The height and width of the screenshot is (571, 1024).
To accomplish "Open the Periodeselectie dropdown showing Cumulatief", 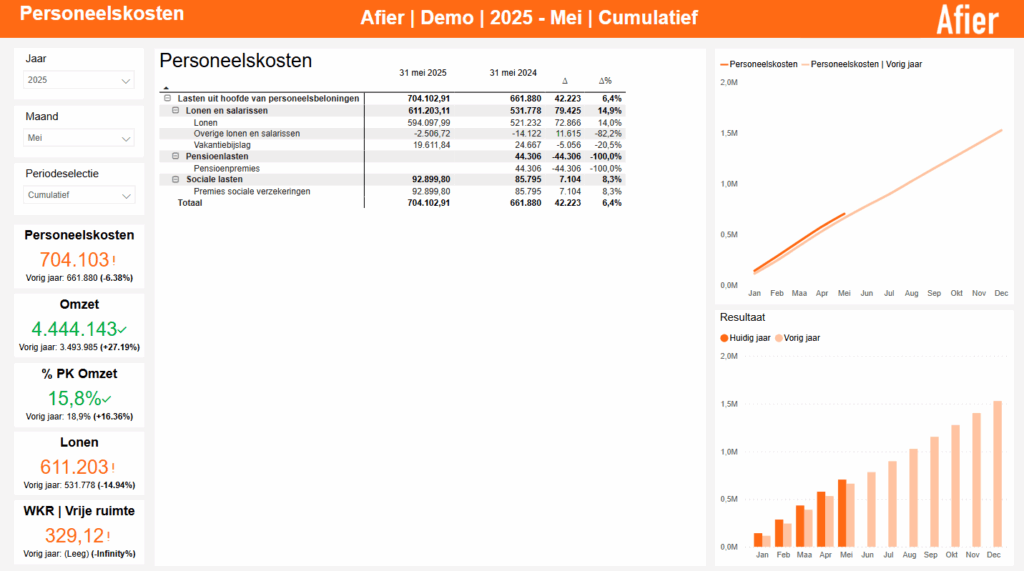I will [x=79, y=195].
